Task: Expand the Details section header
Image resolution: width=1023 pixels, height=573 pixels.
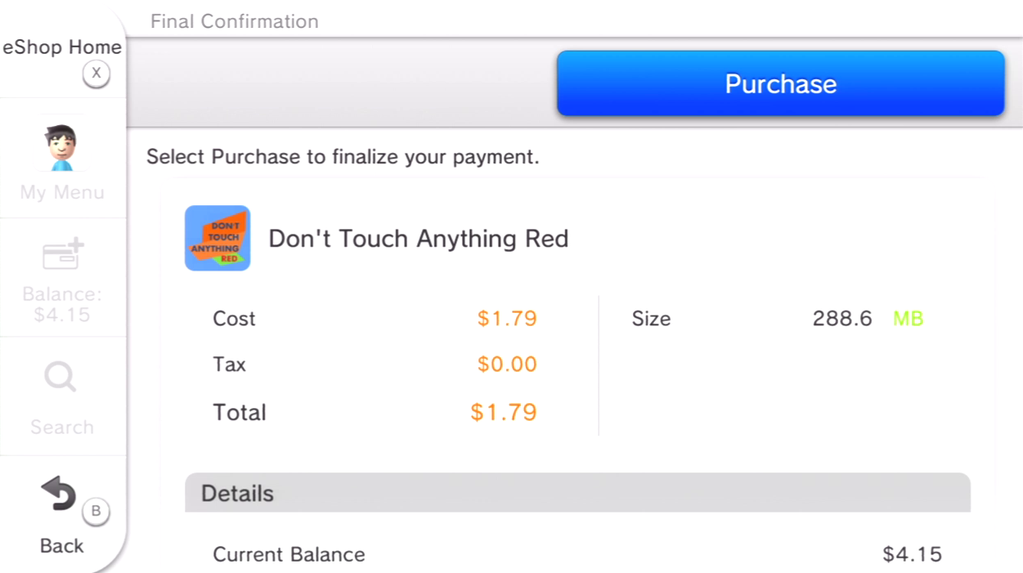Action: point(577,493)
